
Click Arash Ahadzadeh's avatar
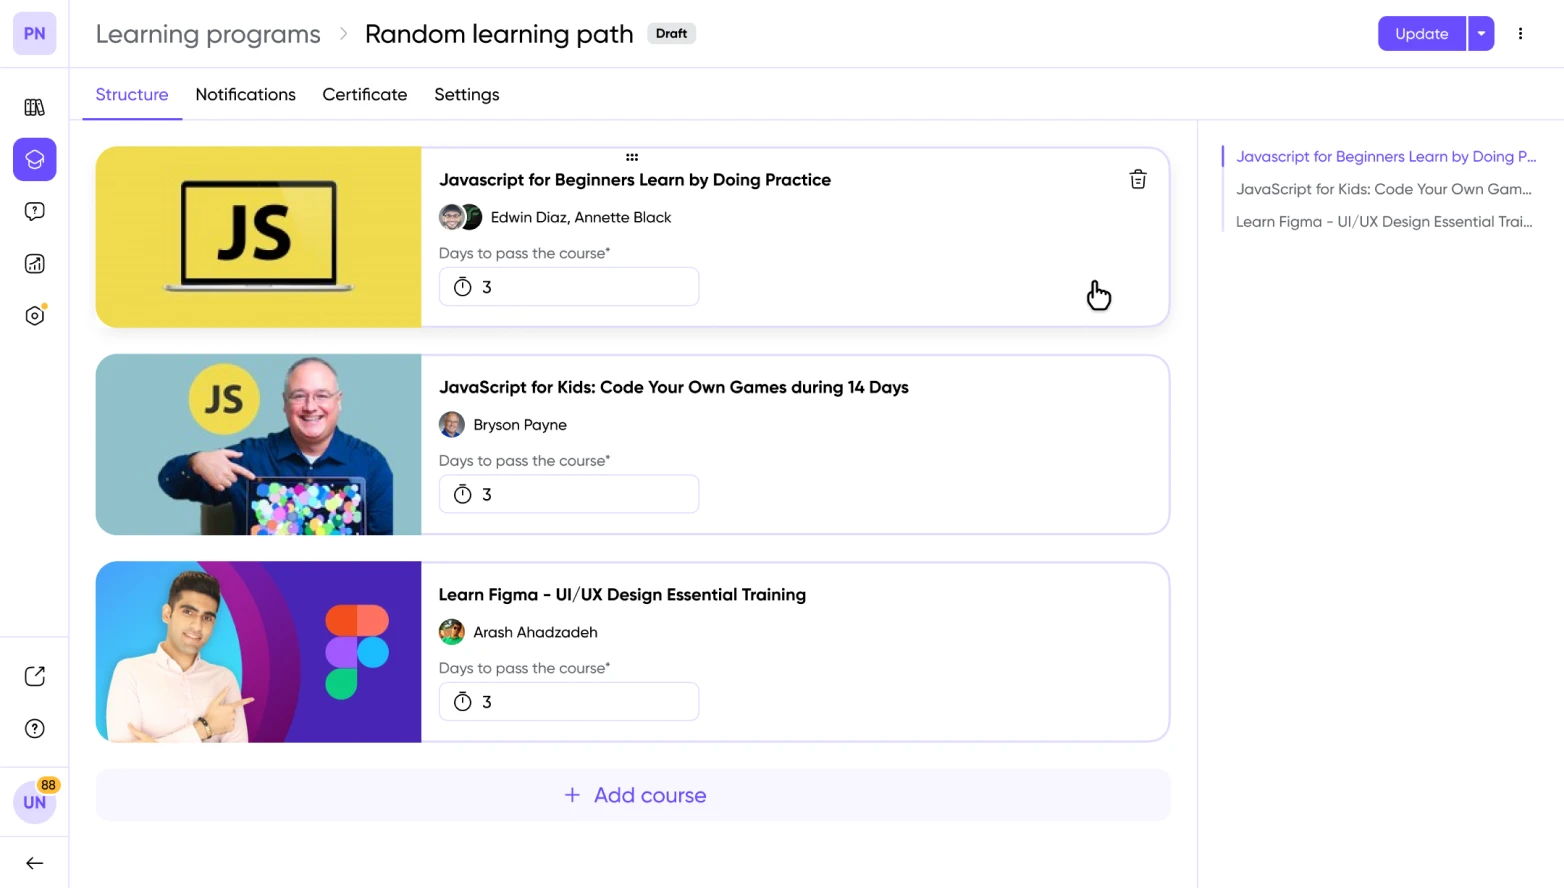452,632
